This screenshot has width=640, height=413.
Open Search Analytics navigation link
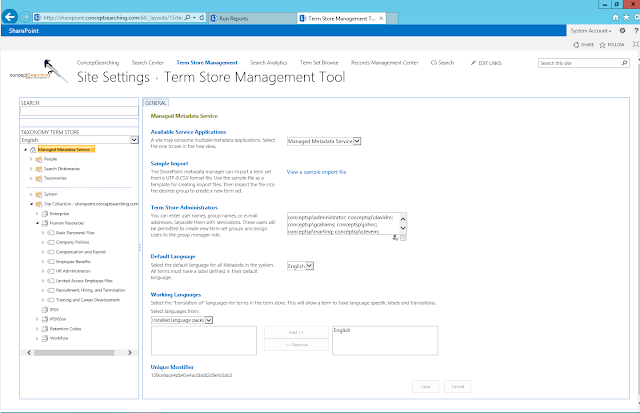[x=269, y=63]
